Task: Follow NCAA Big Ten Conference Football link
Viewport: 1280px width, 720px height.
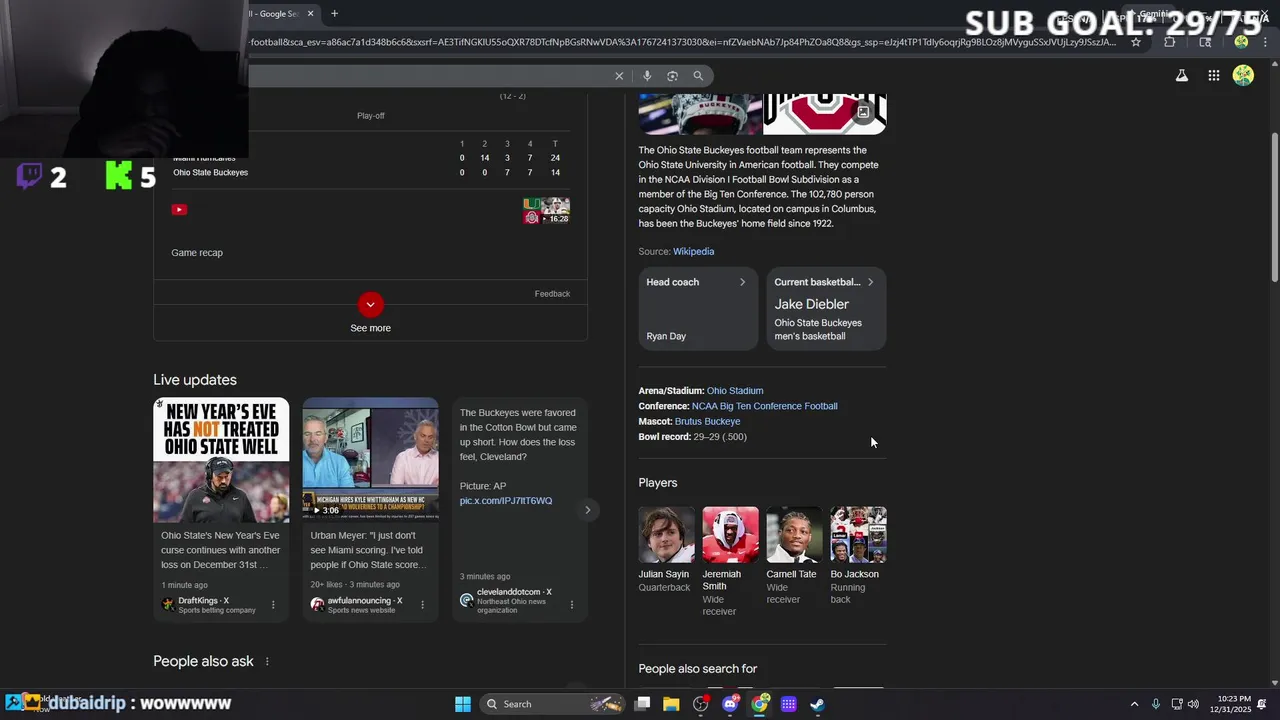Action: 765,406
